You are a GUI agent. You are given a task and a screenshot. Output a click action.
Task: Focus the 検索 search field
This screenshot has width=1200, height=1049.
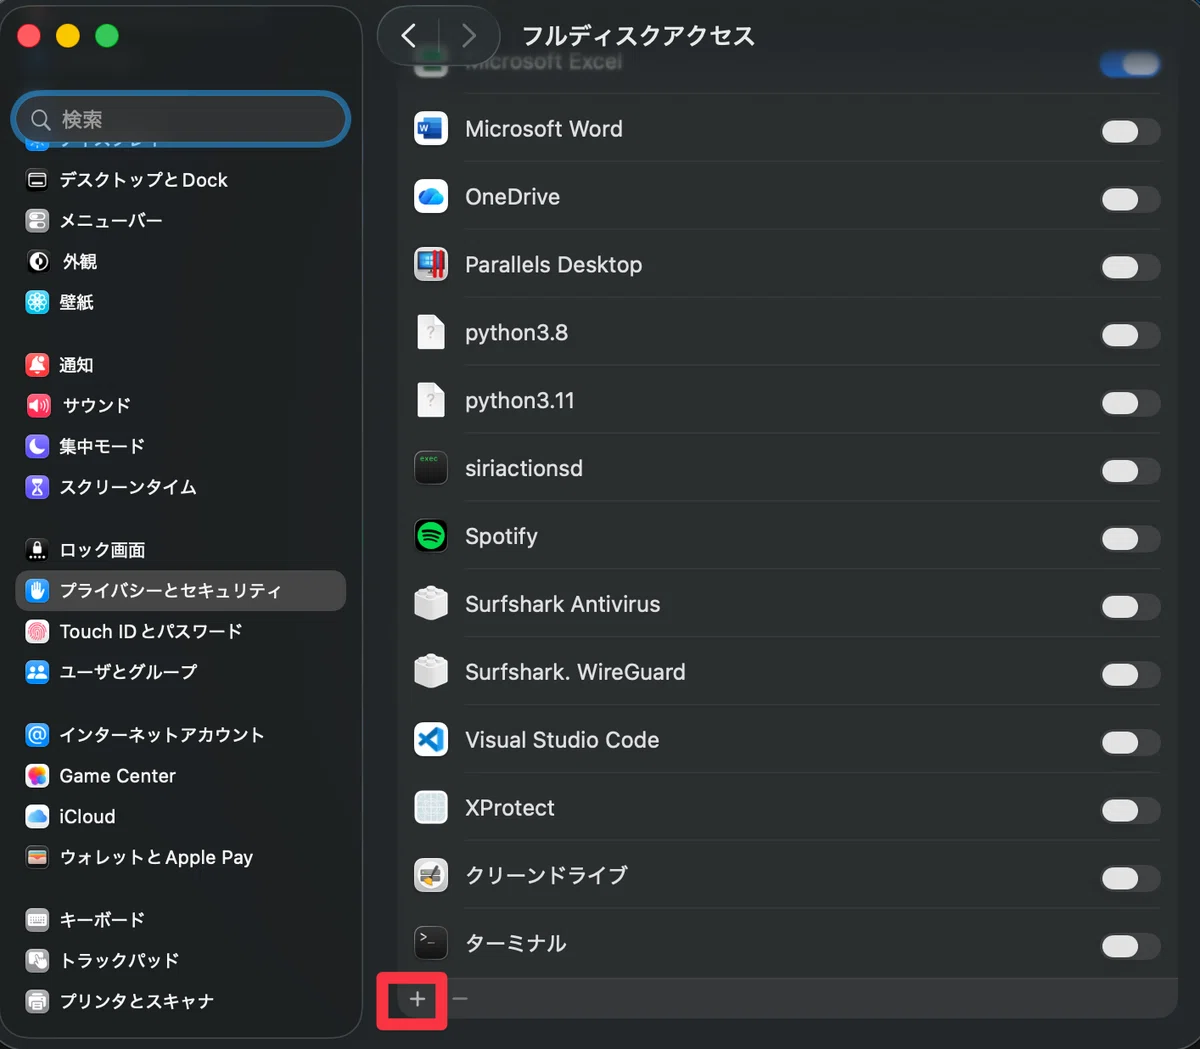181,120
